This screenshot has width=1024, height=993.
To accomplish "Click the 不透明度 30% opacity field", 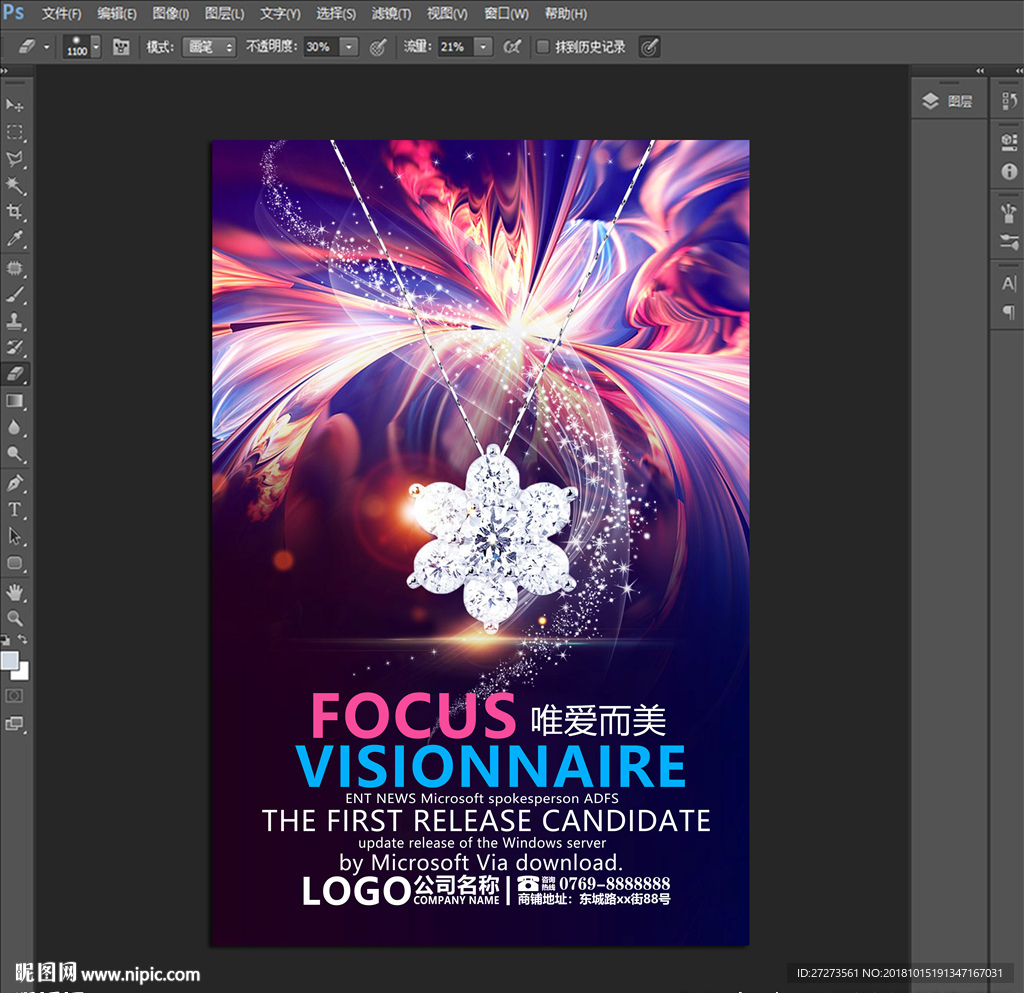I will click(321, 46).
